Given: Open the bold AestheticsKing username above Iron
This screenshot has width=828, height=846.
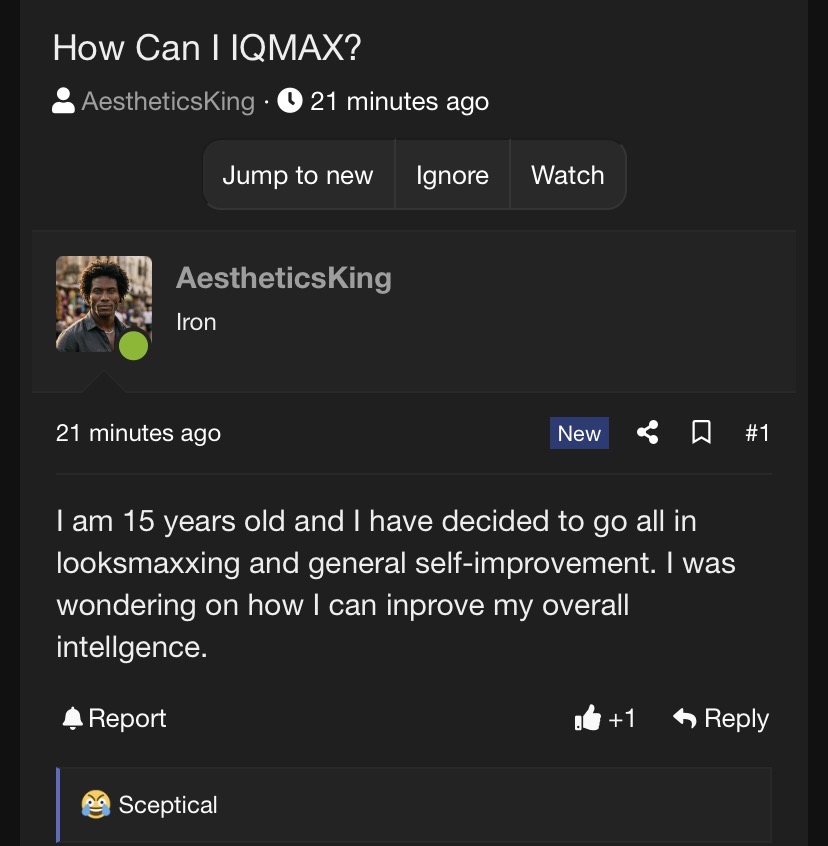Looking at the screenshot, I should click(x=283, y=278).
